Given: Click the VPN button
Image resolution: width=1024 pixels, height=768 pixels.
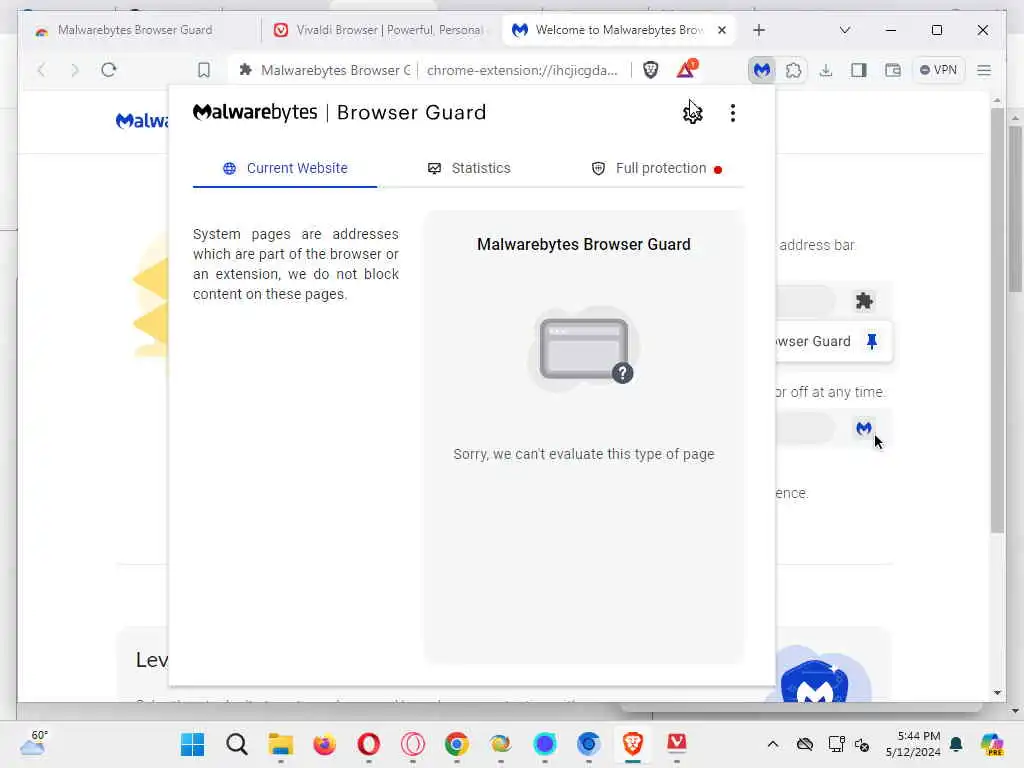Looking at the screenshot, I should pos(938,70).
